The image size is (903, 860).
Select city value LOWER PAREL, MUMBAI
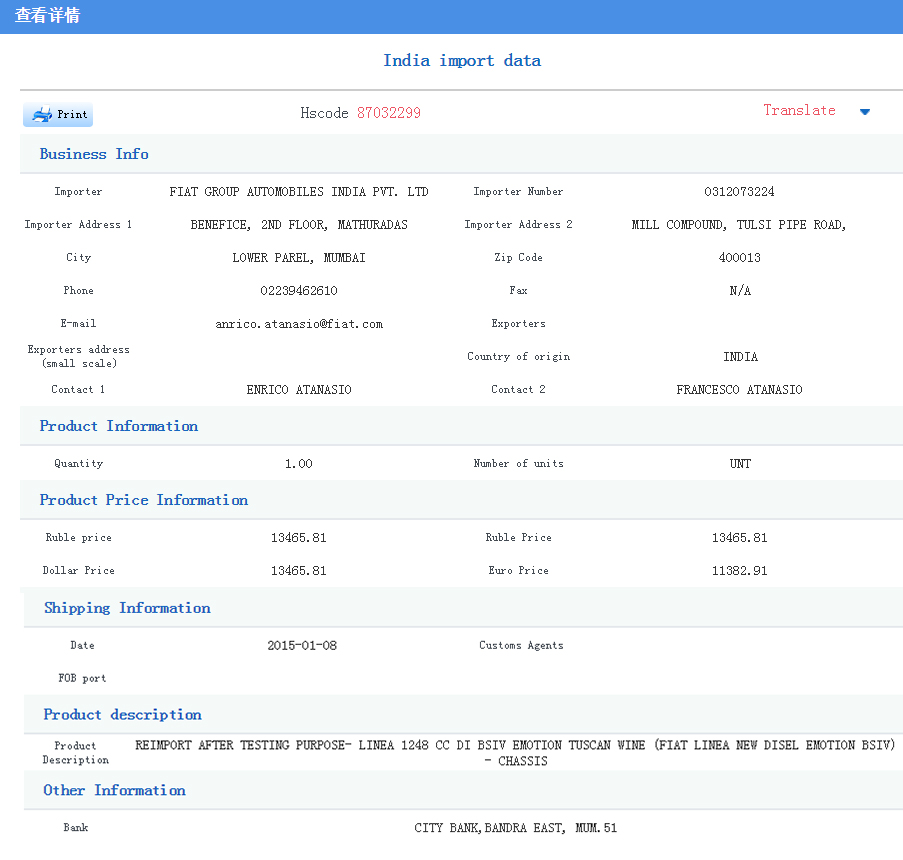pyautogui.click(x=299, y=257)
